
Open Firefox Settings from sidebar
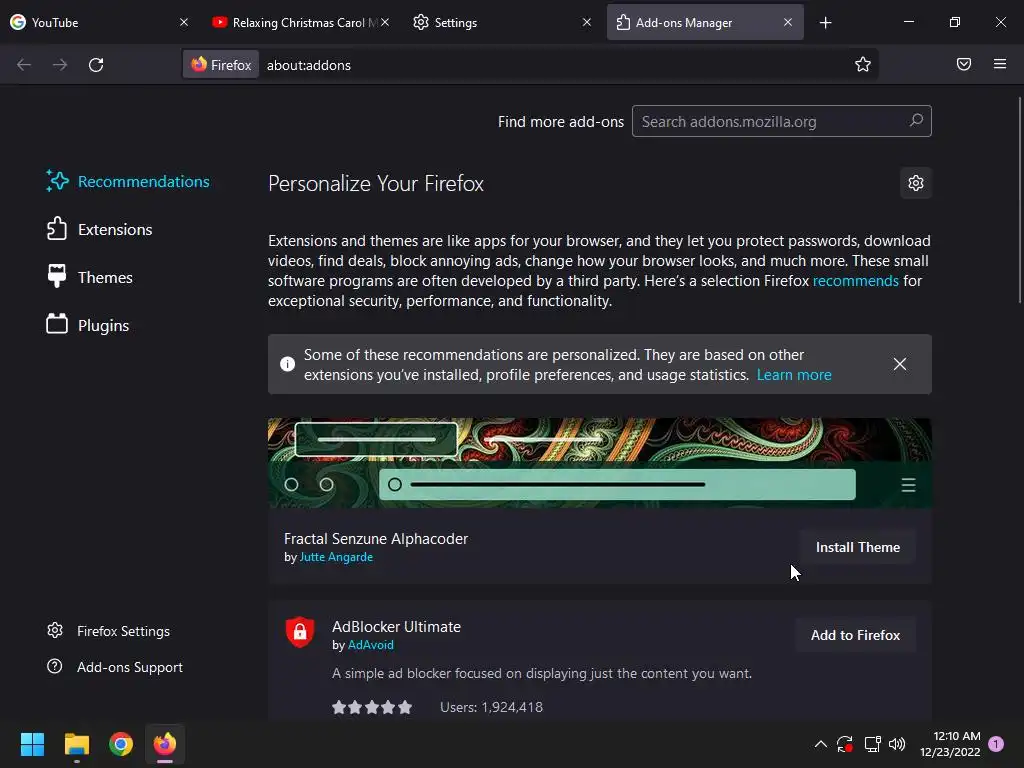click(108, 631)
